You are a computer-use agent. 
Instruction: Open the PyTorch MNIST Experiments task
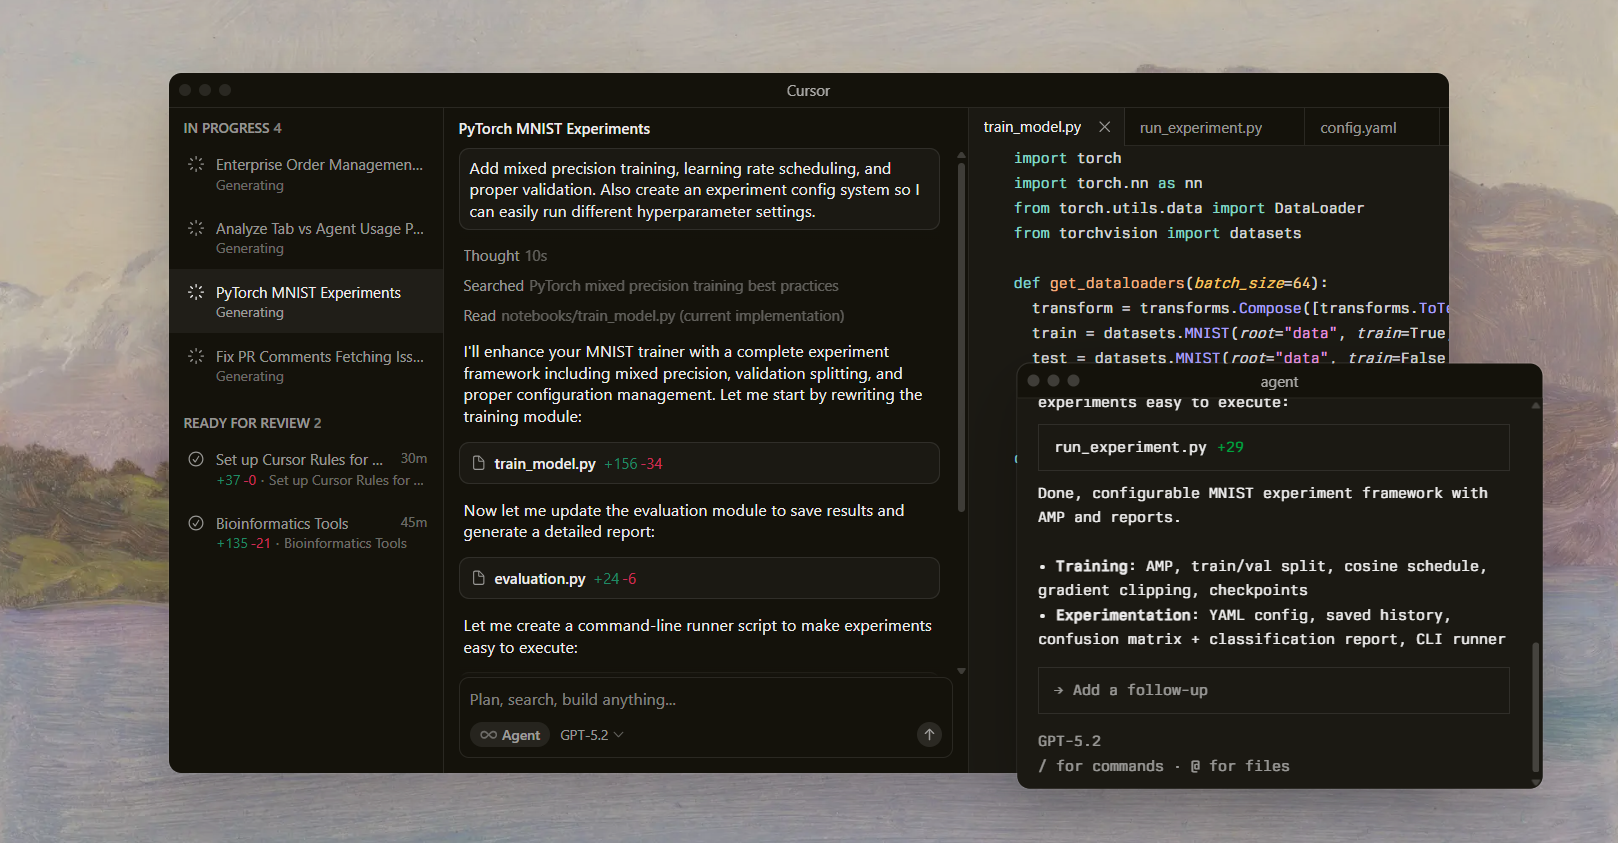(307, 301)
